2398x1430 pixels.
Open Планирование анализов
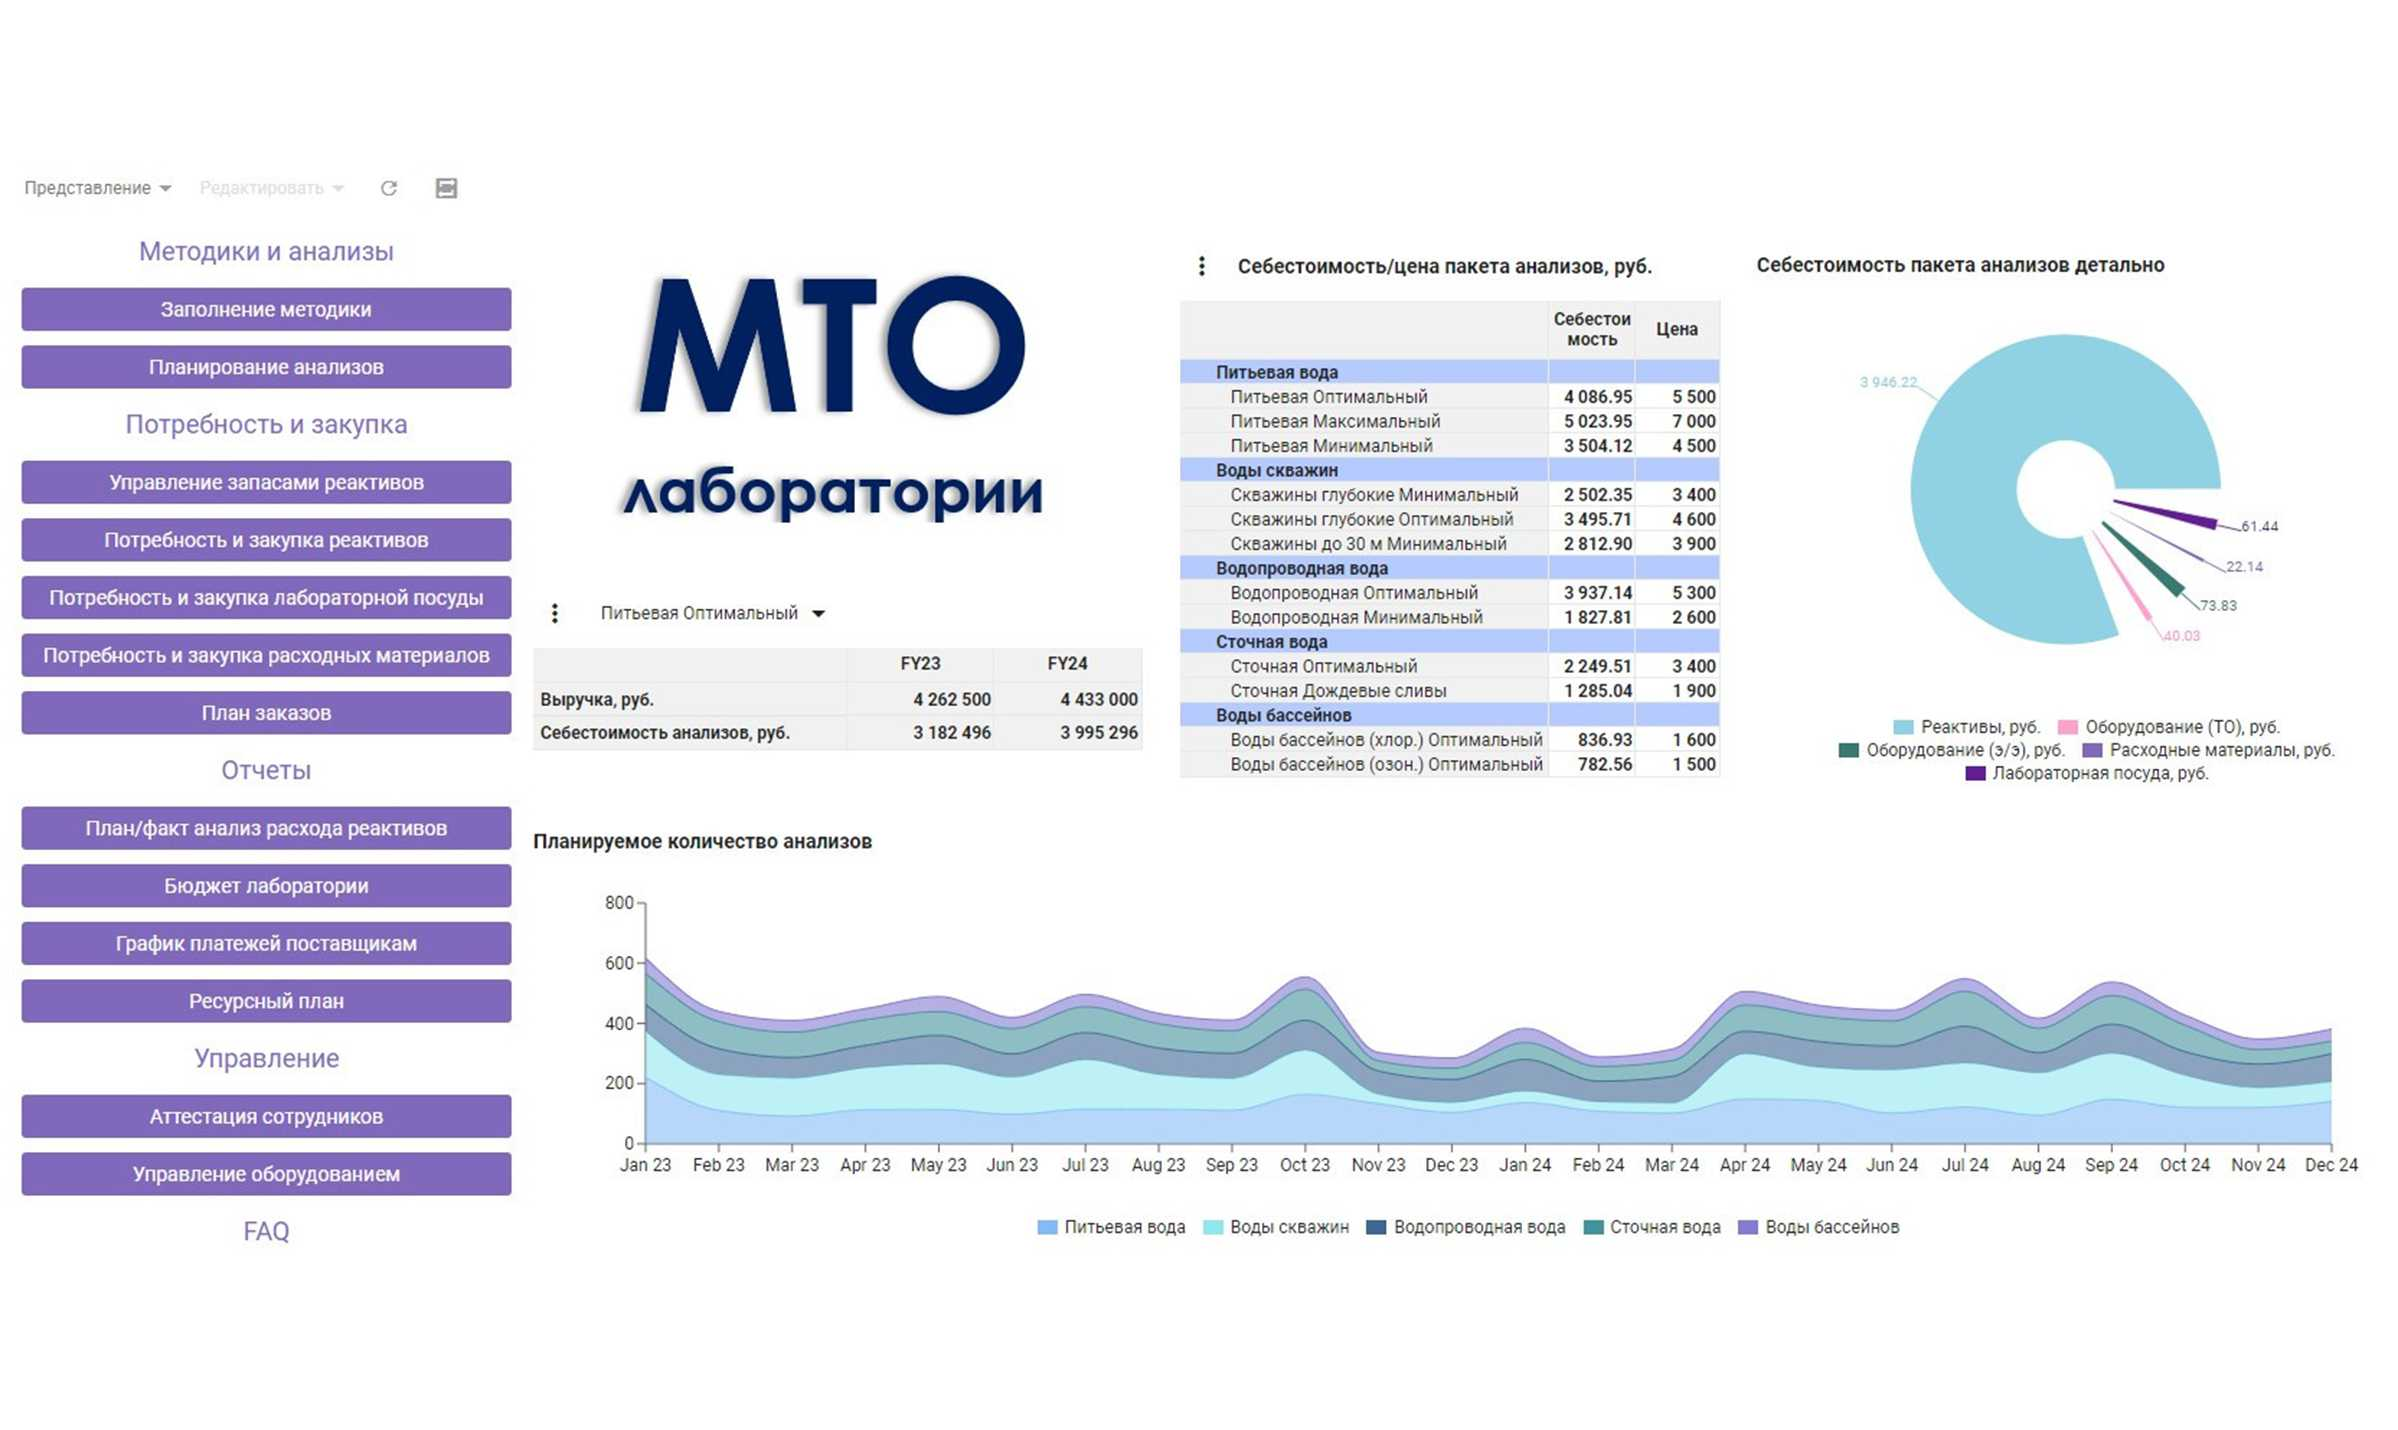266,367
